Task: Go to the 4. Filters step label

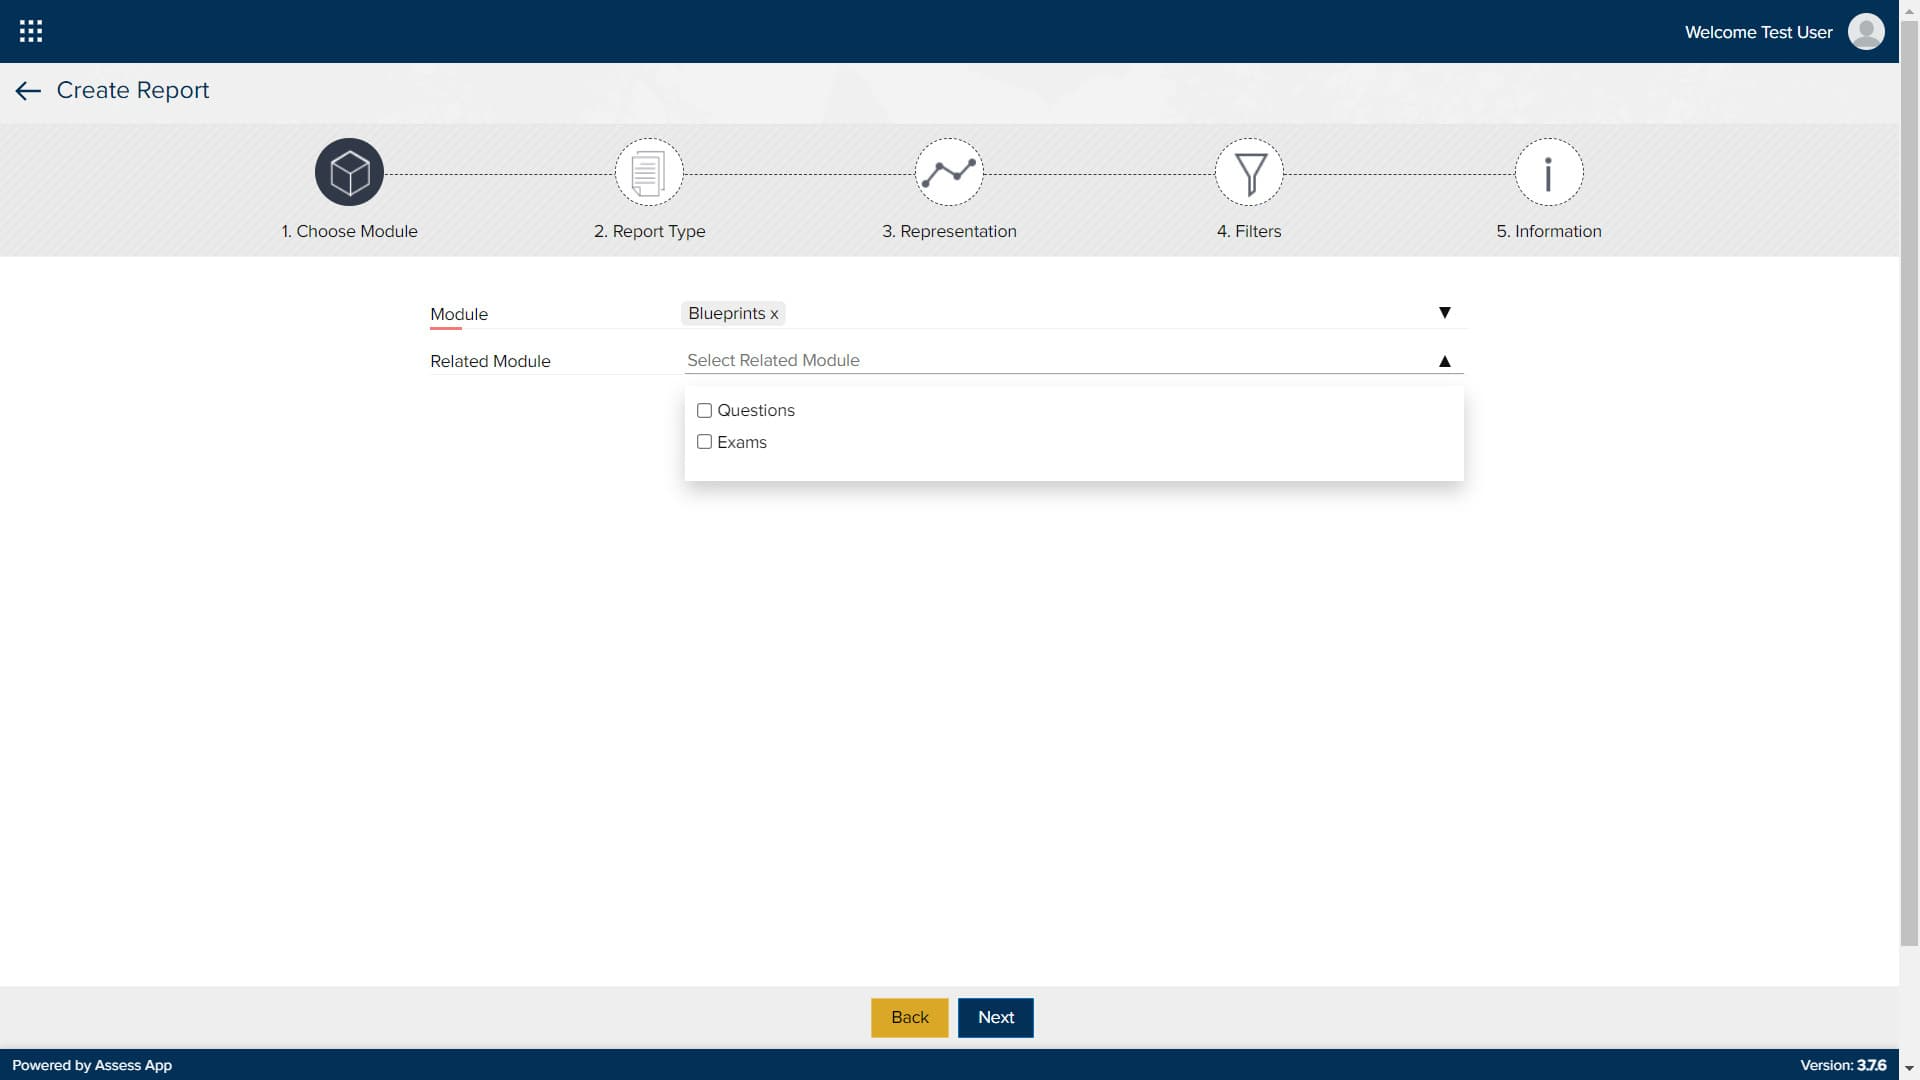Action: coord(1248,231)
